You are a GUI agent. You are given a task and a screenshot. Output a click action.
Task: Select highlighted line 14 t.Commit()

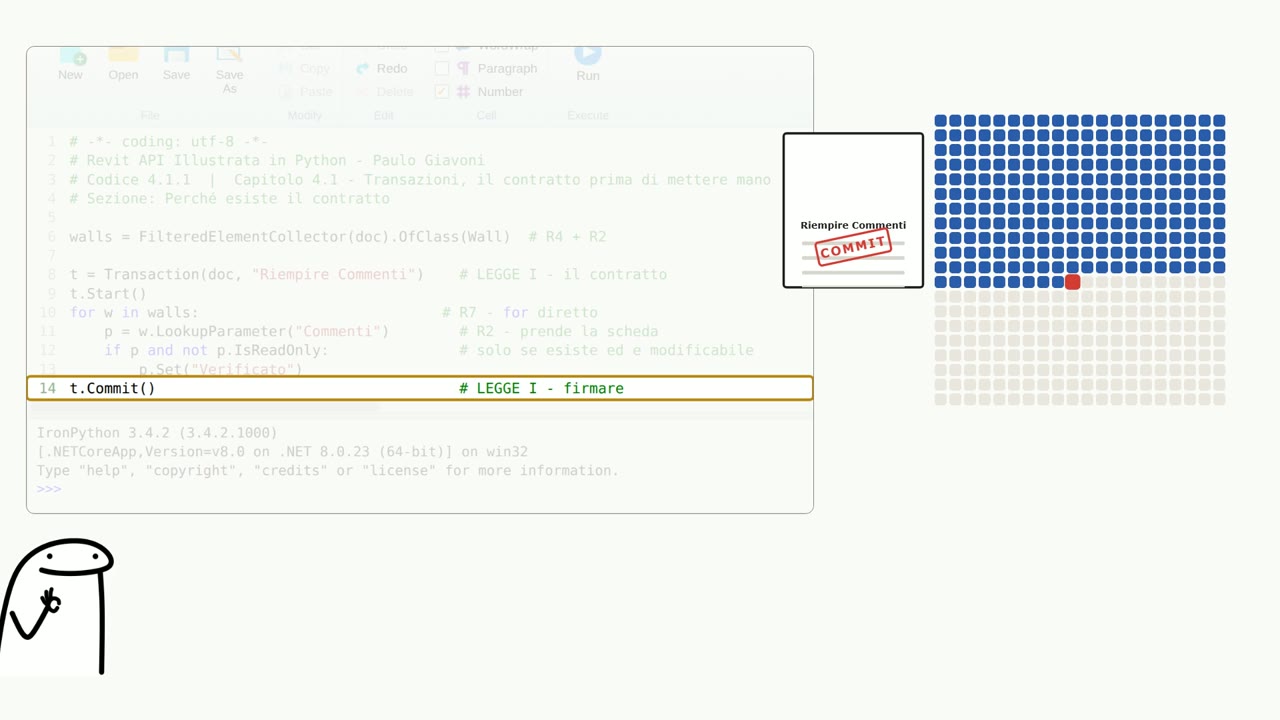tap(420, 388)
